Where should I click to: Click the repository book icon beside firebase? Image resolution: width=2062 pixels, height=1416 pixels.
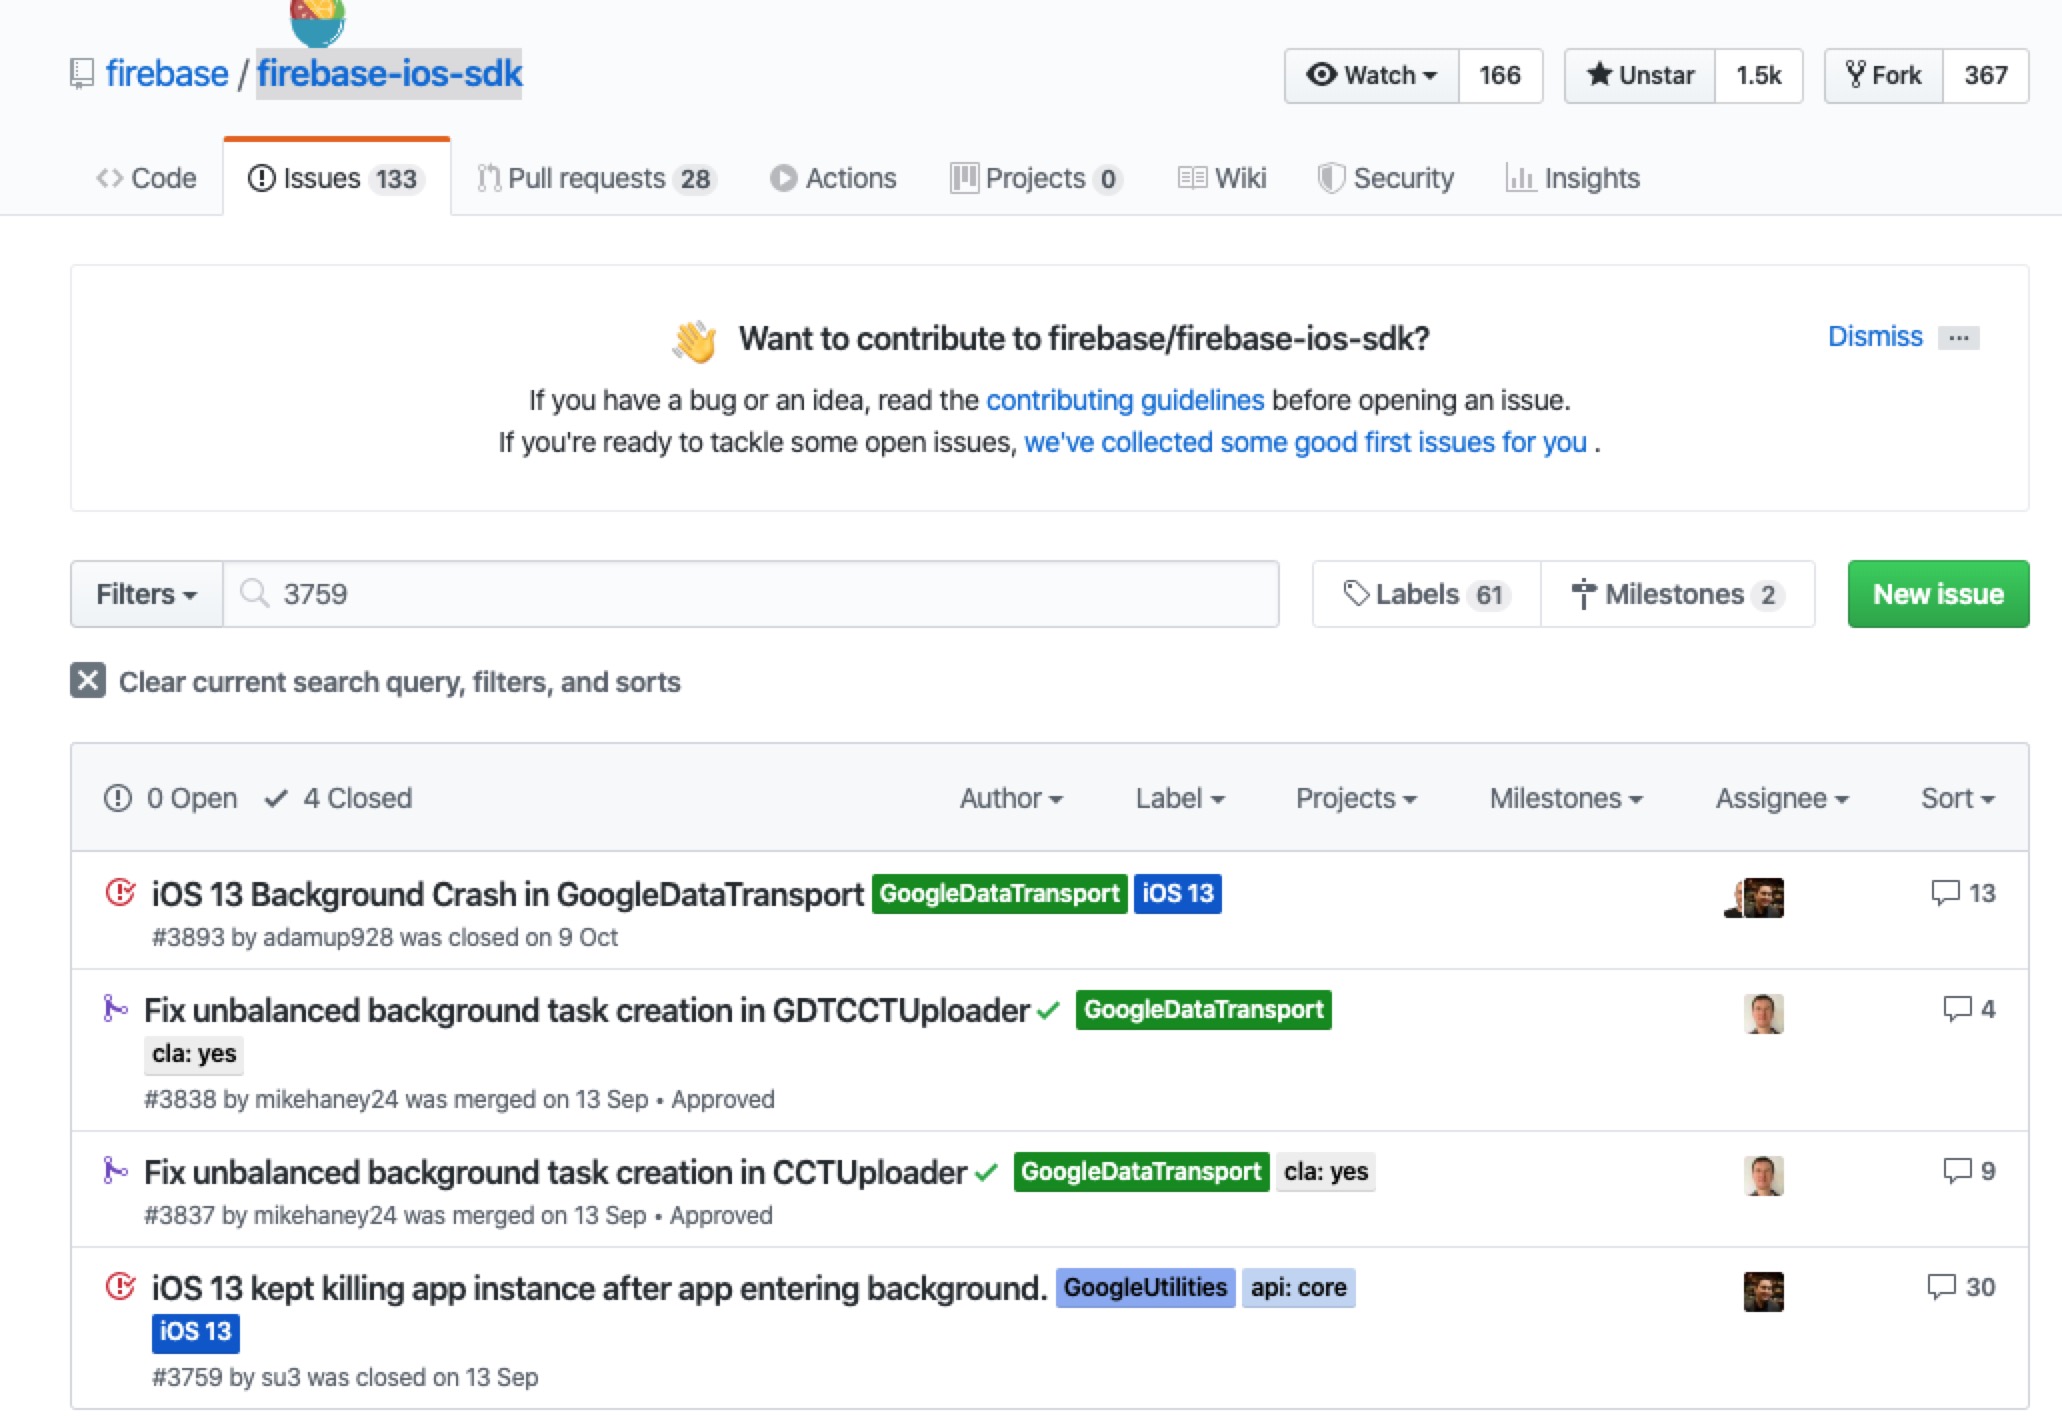click(81, 74)
